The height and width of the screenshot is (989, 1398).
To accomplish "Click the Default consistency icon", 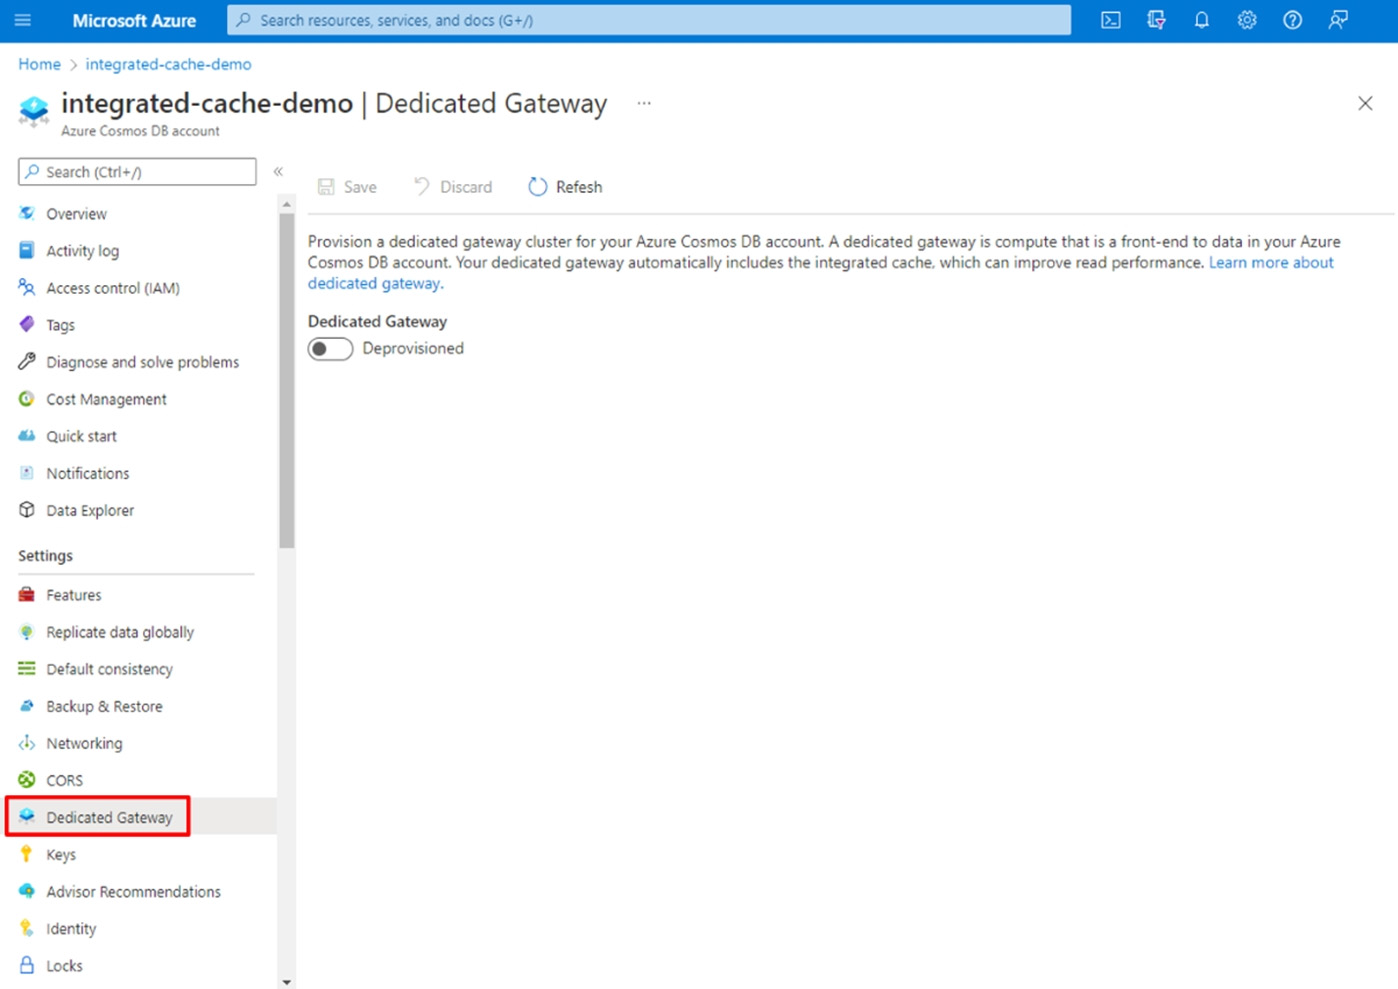I will point(27,668).
